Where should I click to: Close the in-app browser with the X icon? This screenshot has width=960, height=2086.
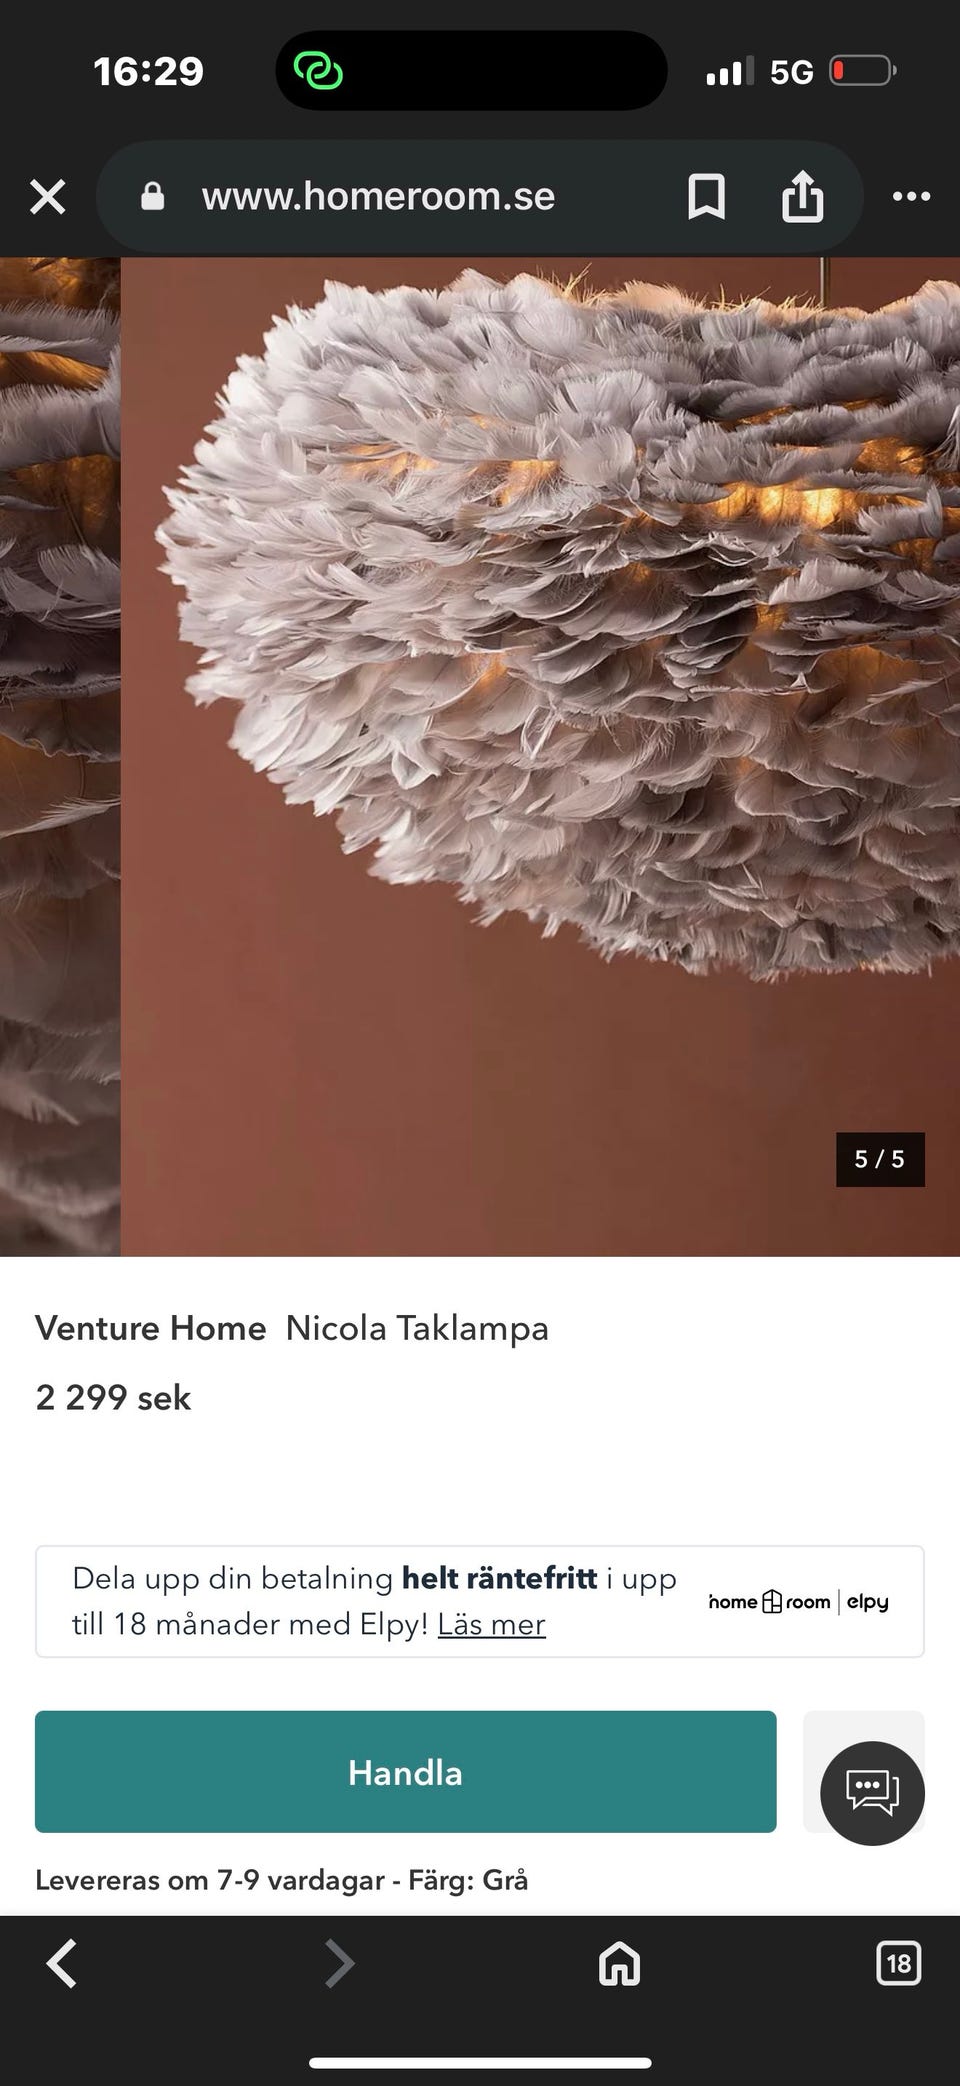point(48,197)
